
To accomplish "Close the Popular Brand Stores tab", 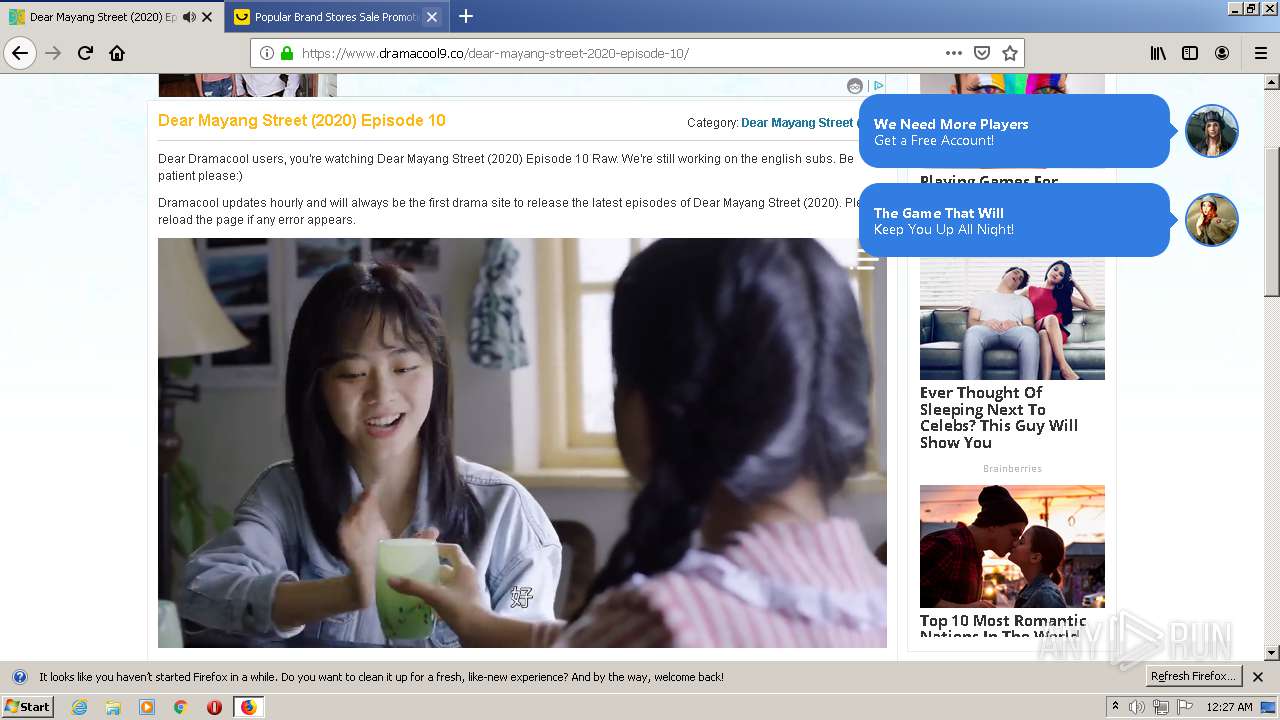I will click(432, 17).
